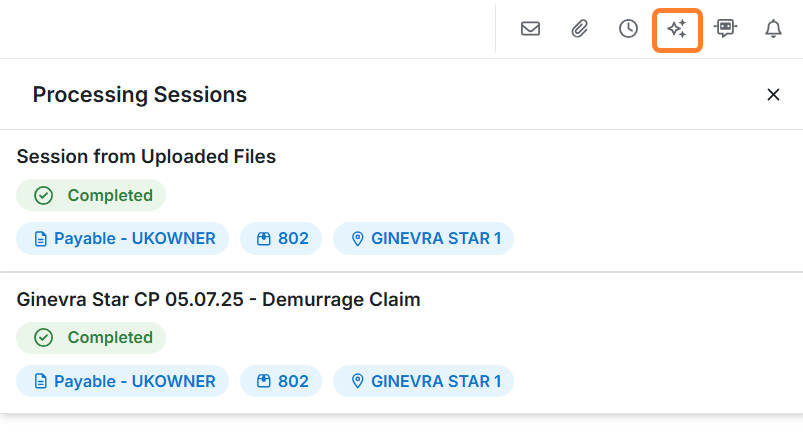
Task: Click 802 tag under Demurrage Claim session
Action: click(283, 381)
